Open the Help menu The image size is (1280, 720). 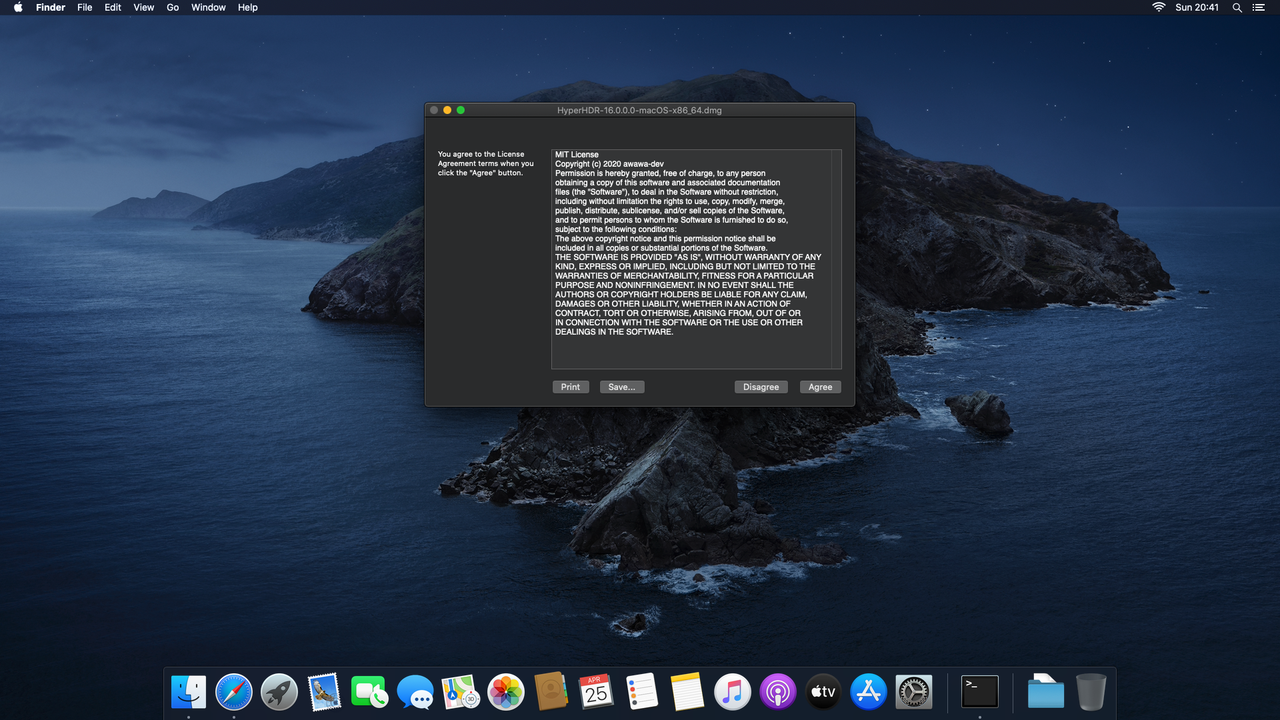[x=248, y=7]
